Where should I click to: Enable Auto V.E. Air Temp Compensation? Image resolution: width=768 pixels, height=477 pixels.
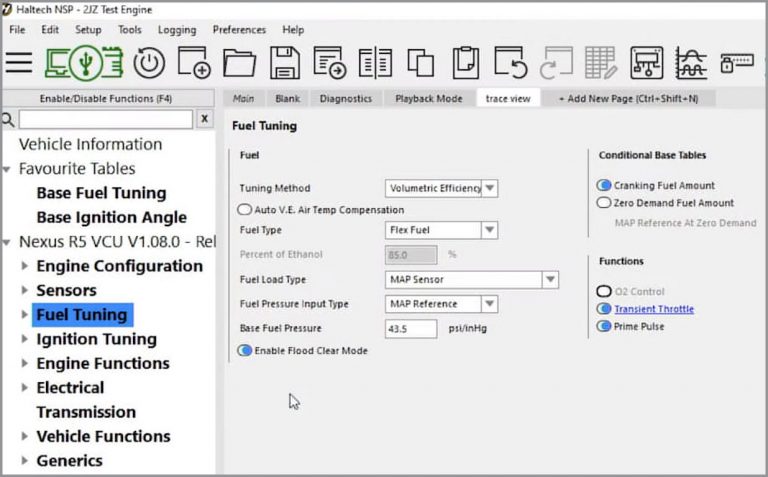[245, 210]
